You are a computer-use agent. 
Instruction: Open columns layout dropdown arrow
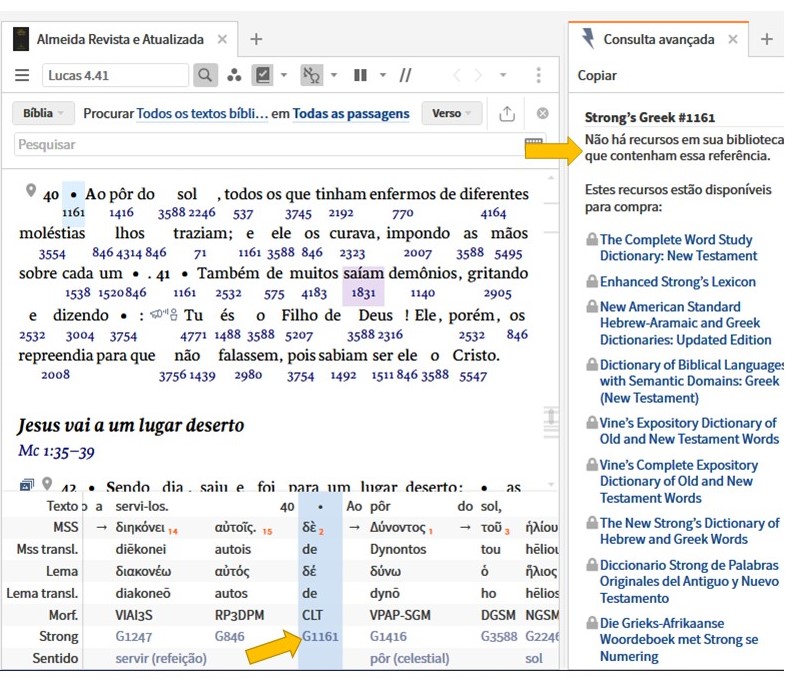coord(383,75)
